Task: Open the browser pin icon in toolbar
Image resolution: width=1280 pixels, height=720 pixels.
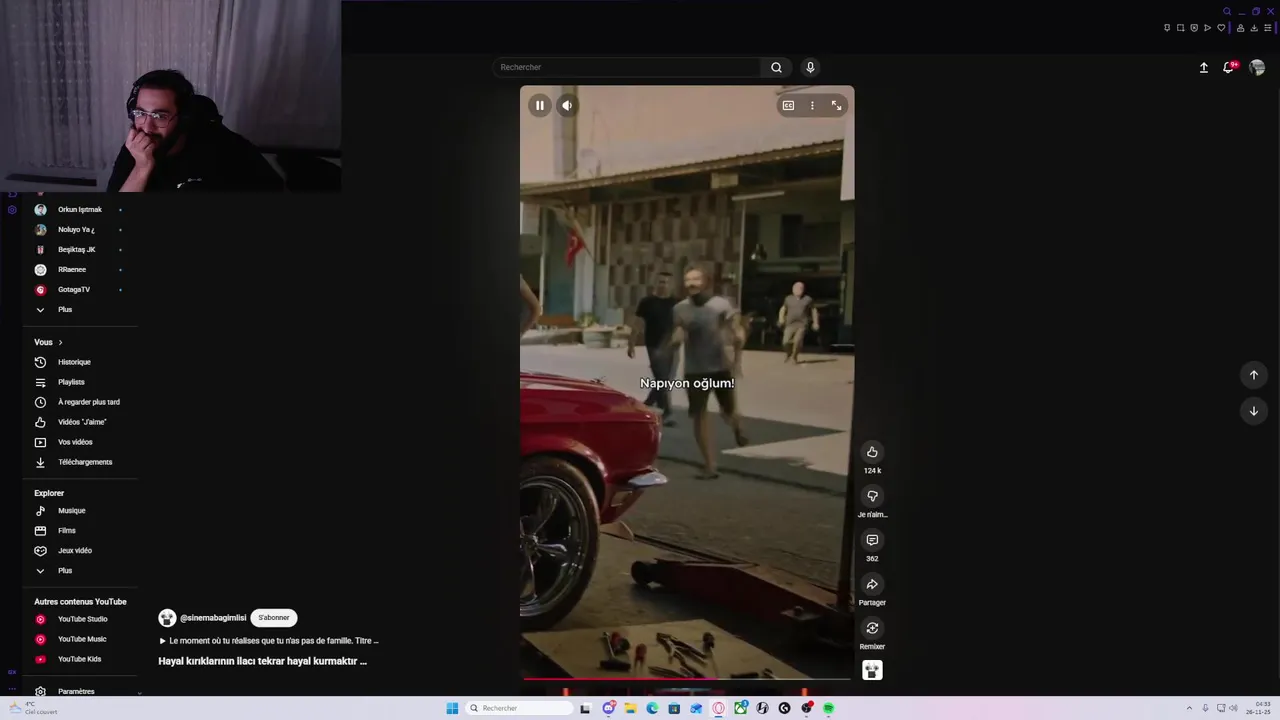Action: click(x=1167, y=28)
